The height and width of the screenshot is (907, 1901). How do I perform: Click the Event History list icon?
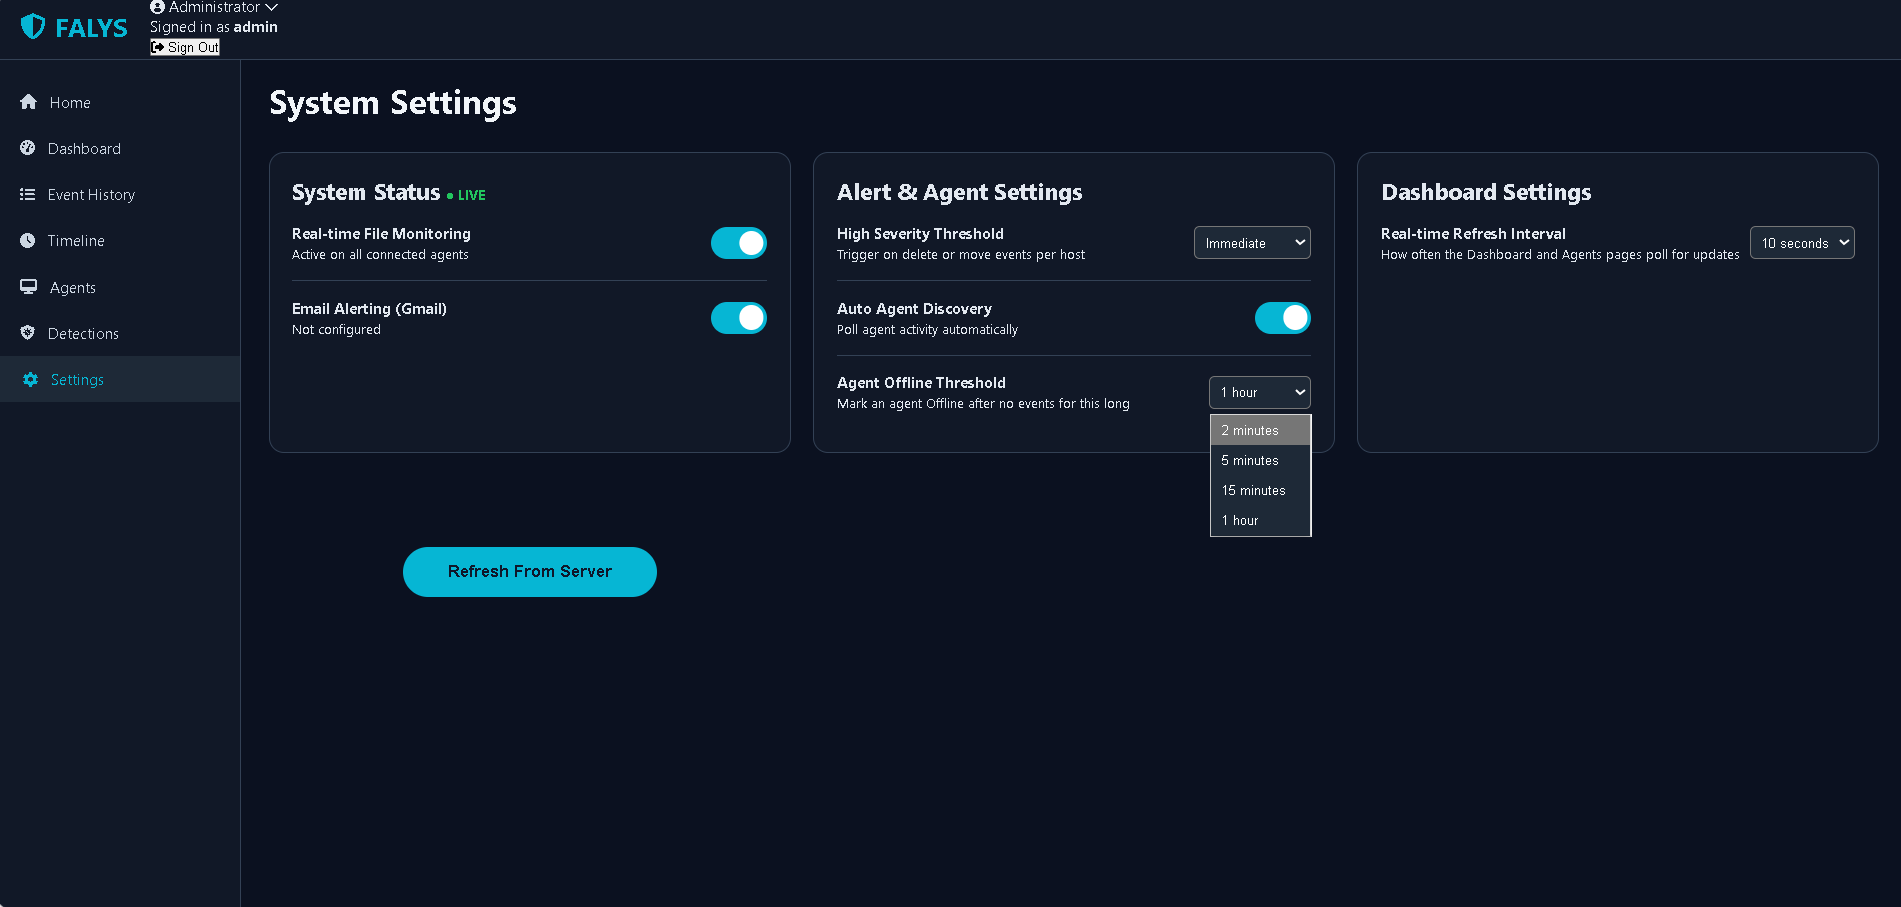pyautogui.click(x=28, y=194)
